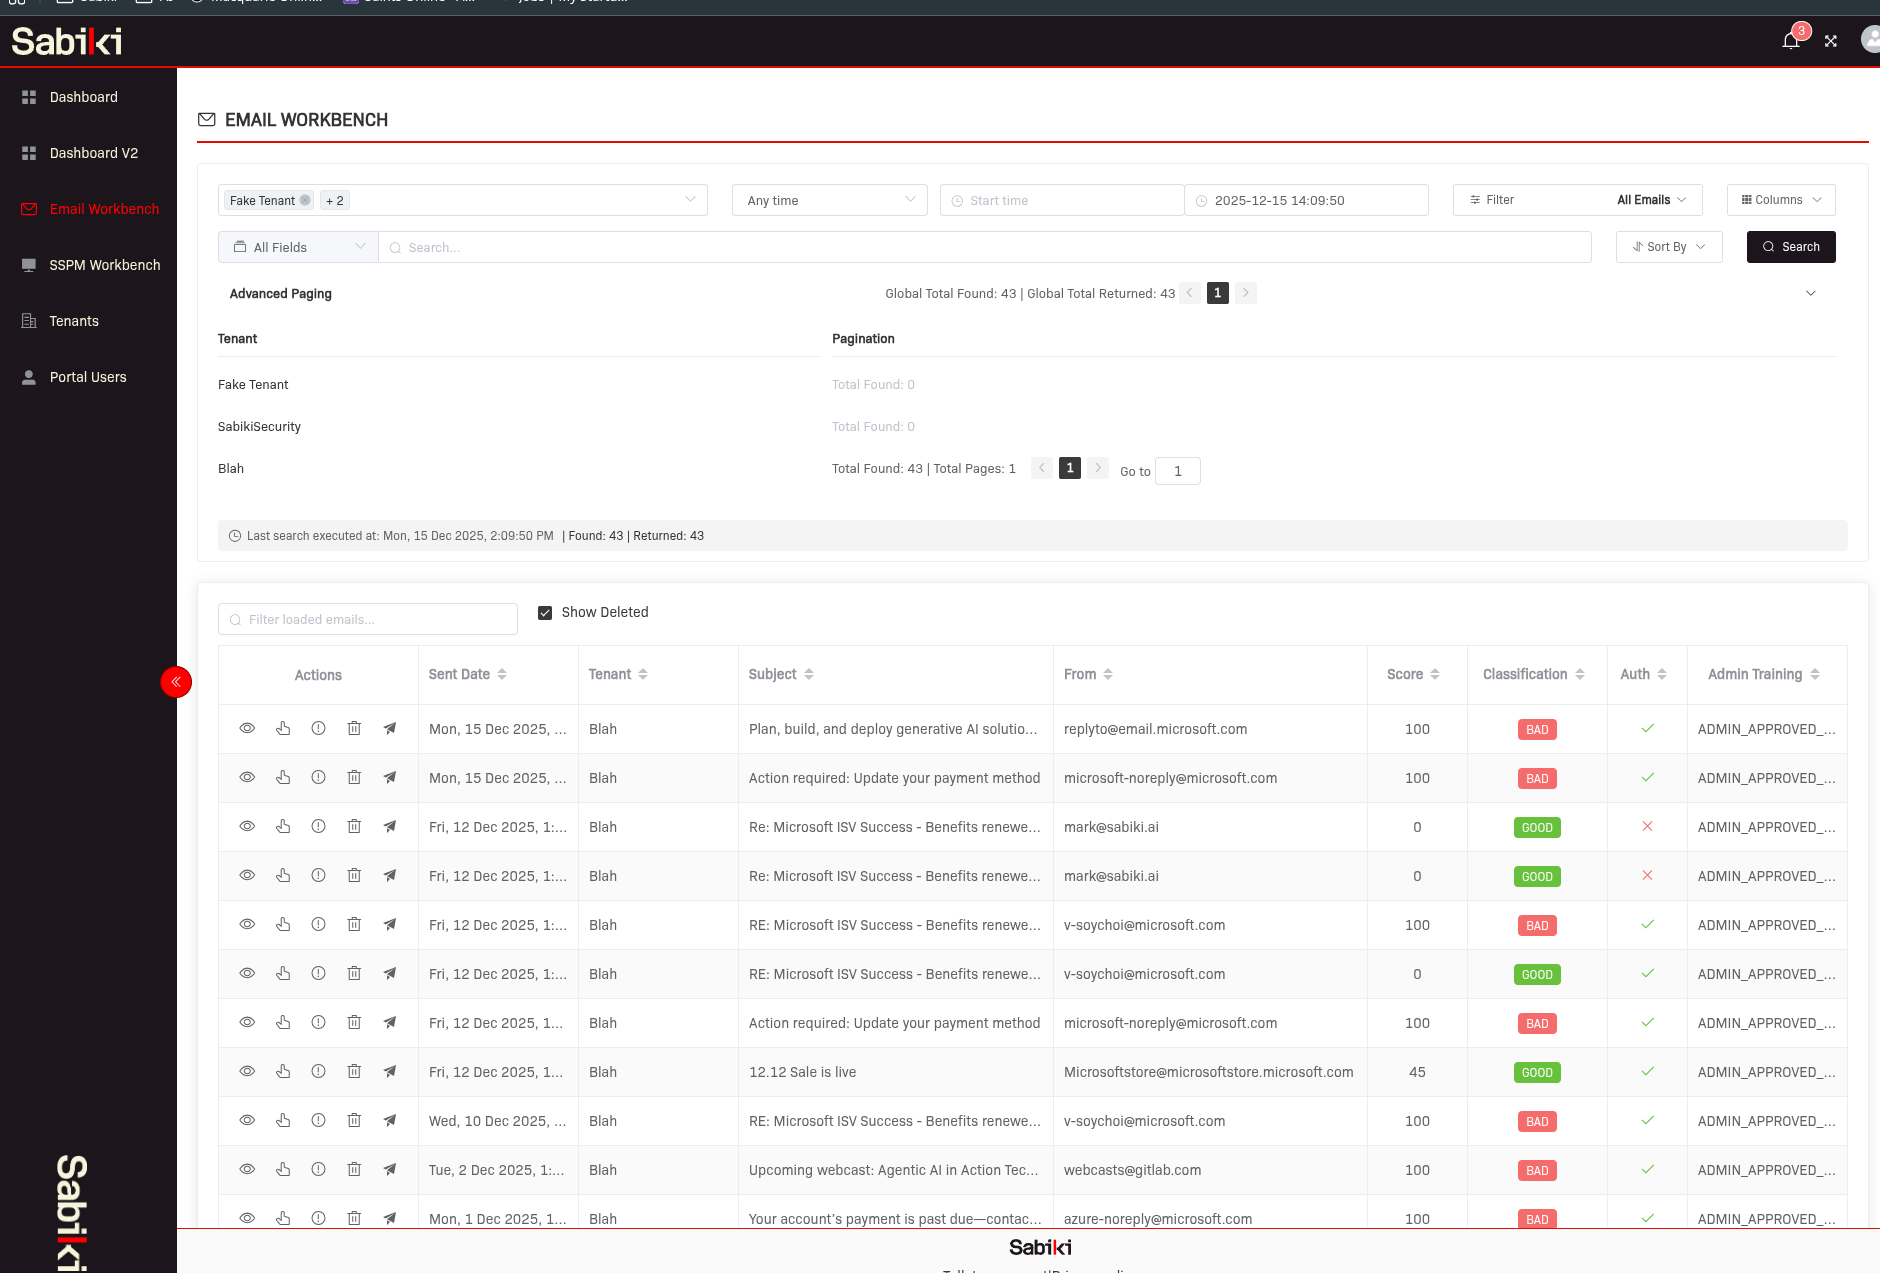Focus the main Search text field
The height and width of the screenshot is (1273, 1880).
pyautogui.click(x=985, y=247)
